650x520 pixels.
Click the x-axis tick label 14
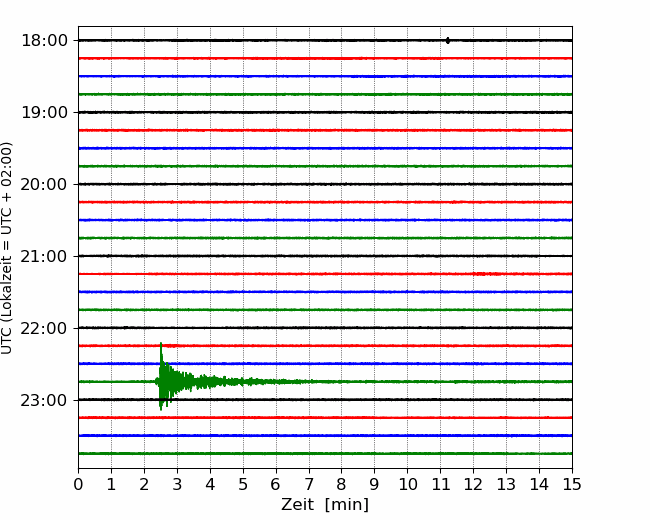pos(539,484)
